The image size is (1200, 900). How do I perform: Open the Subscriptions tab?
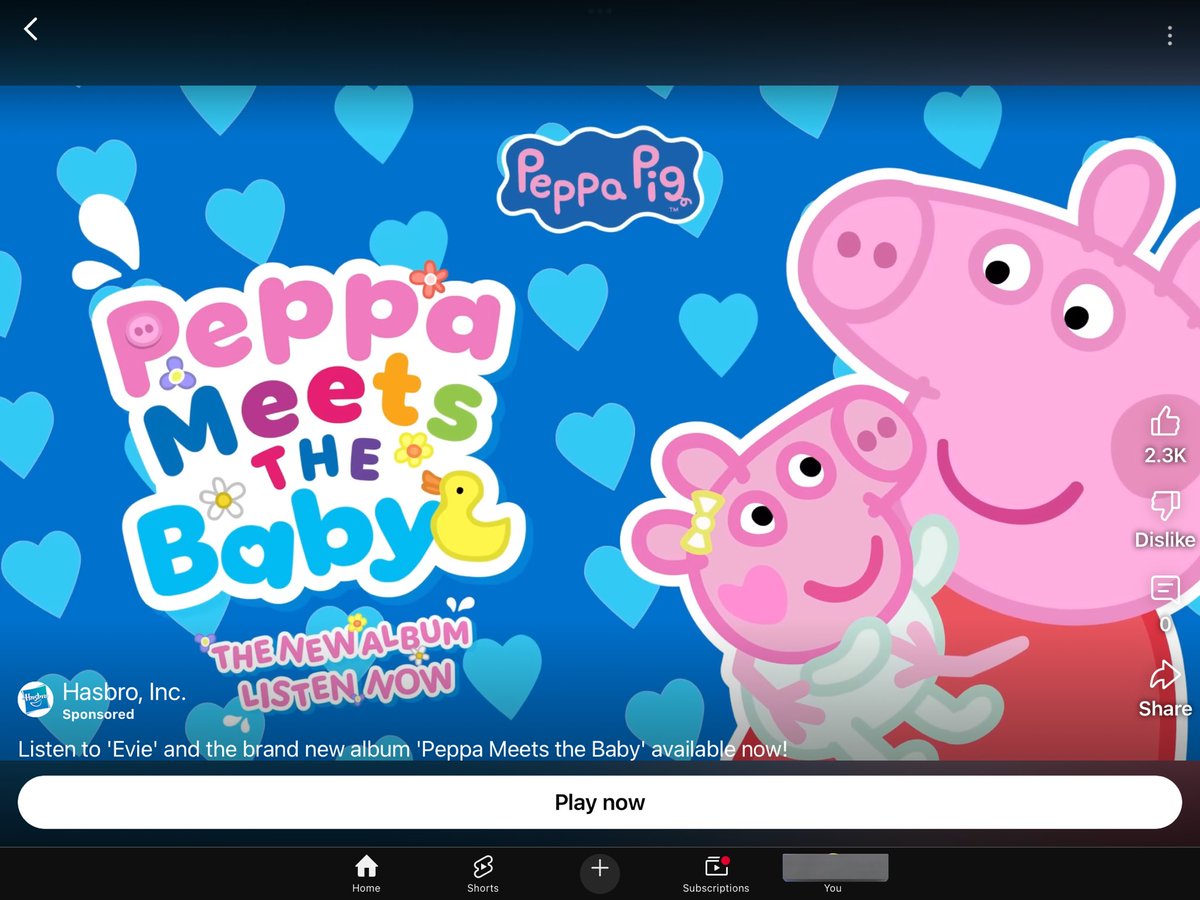click(x=716, y=874)
